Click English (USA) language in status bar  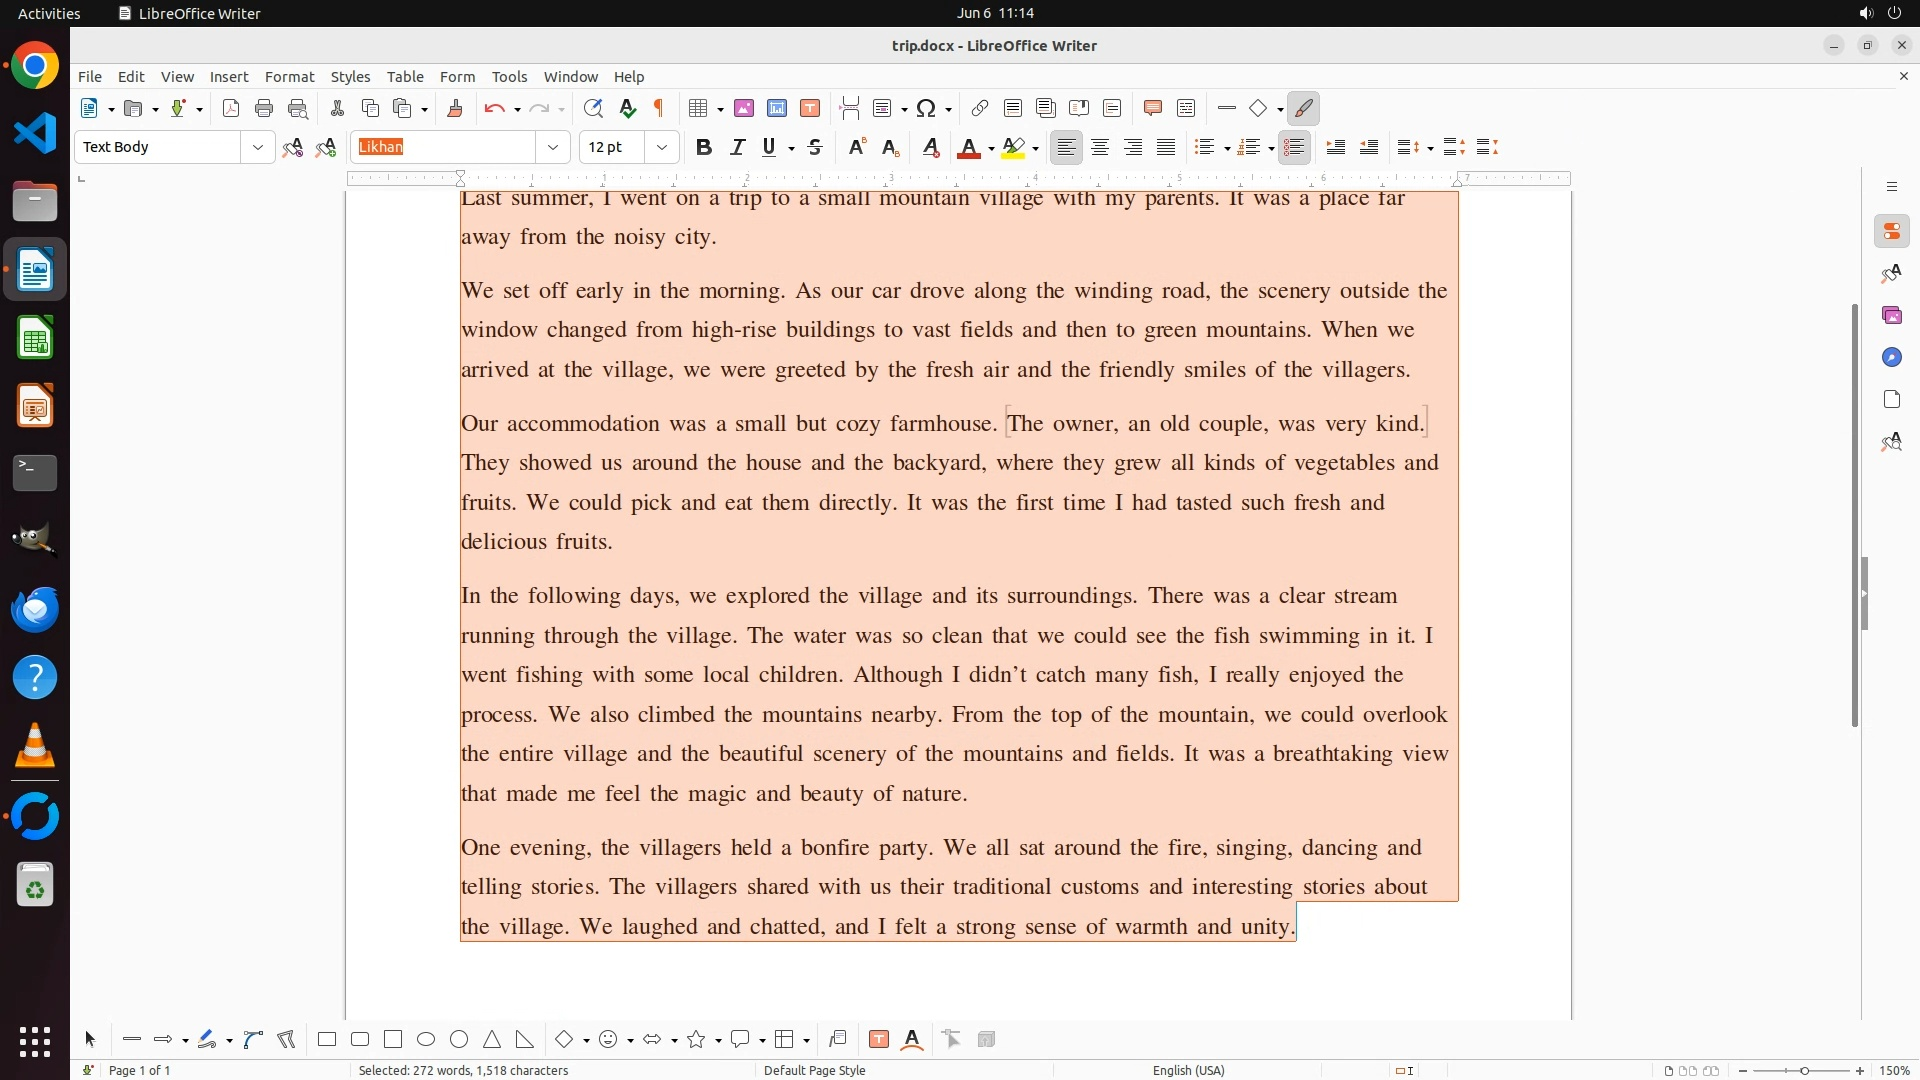tap(1188, 1070)
